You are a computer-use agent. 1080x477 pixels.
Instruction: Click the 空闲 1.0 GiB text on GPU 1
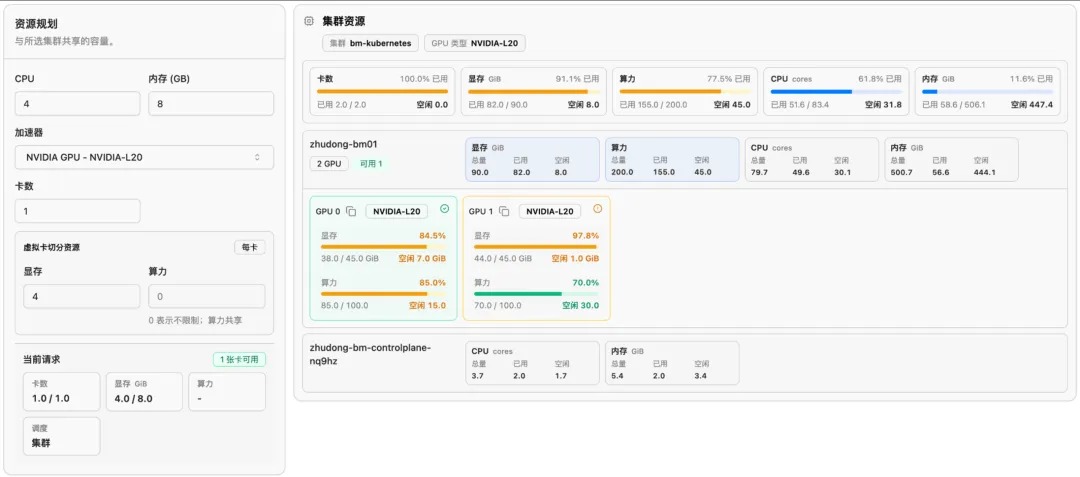click(x=575, y=259)
